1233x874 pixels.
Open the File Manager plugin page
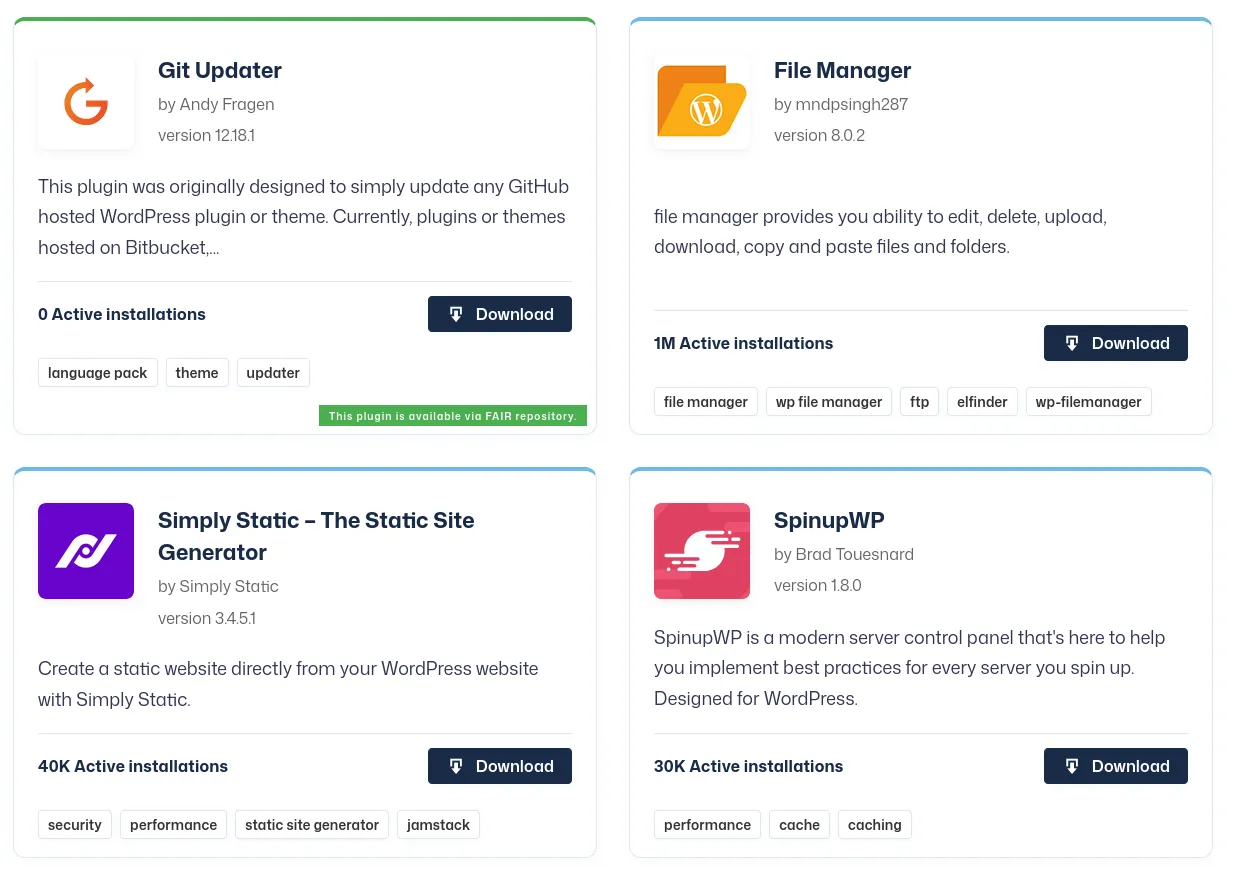(x=842, y=70)
